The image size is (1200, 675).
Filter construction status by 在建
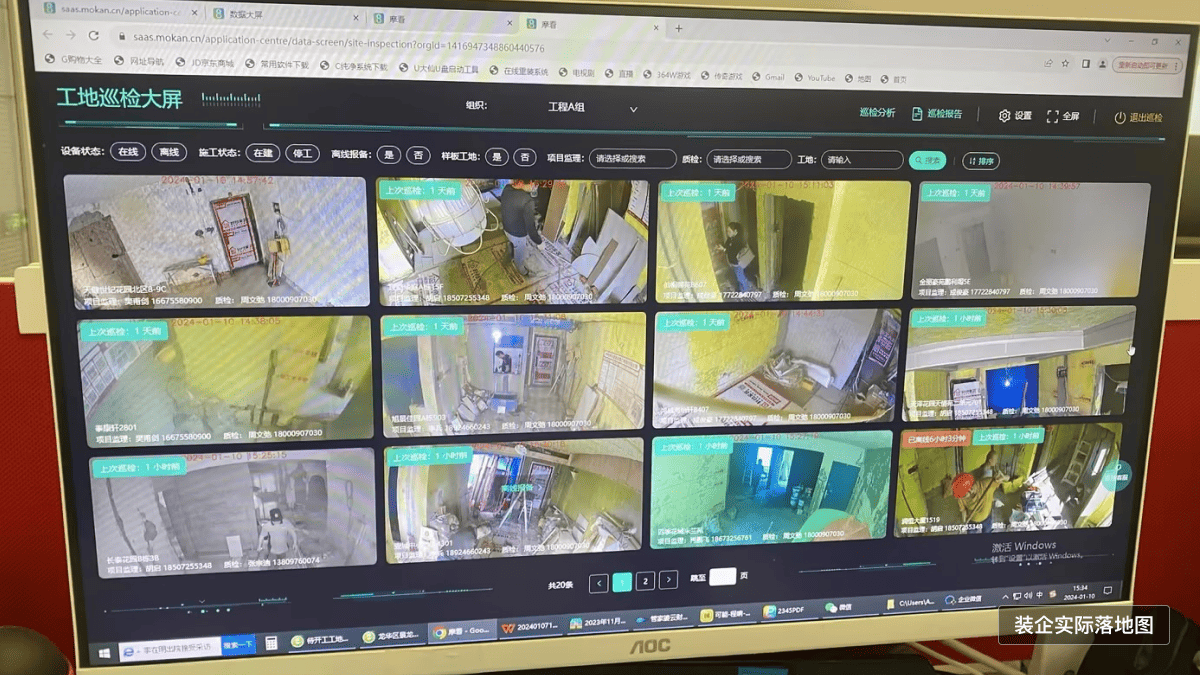(x=262, y=154)
